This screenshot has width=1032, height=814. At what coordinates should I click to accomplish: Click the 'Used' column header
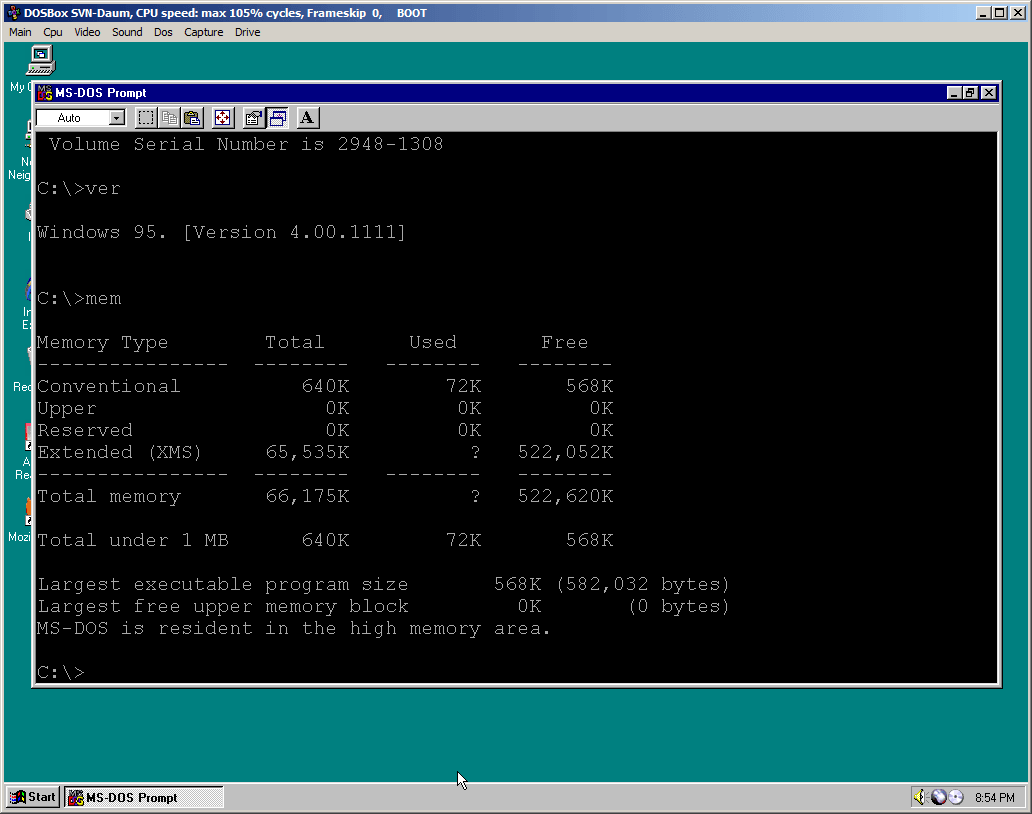tap(432, 342)
